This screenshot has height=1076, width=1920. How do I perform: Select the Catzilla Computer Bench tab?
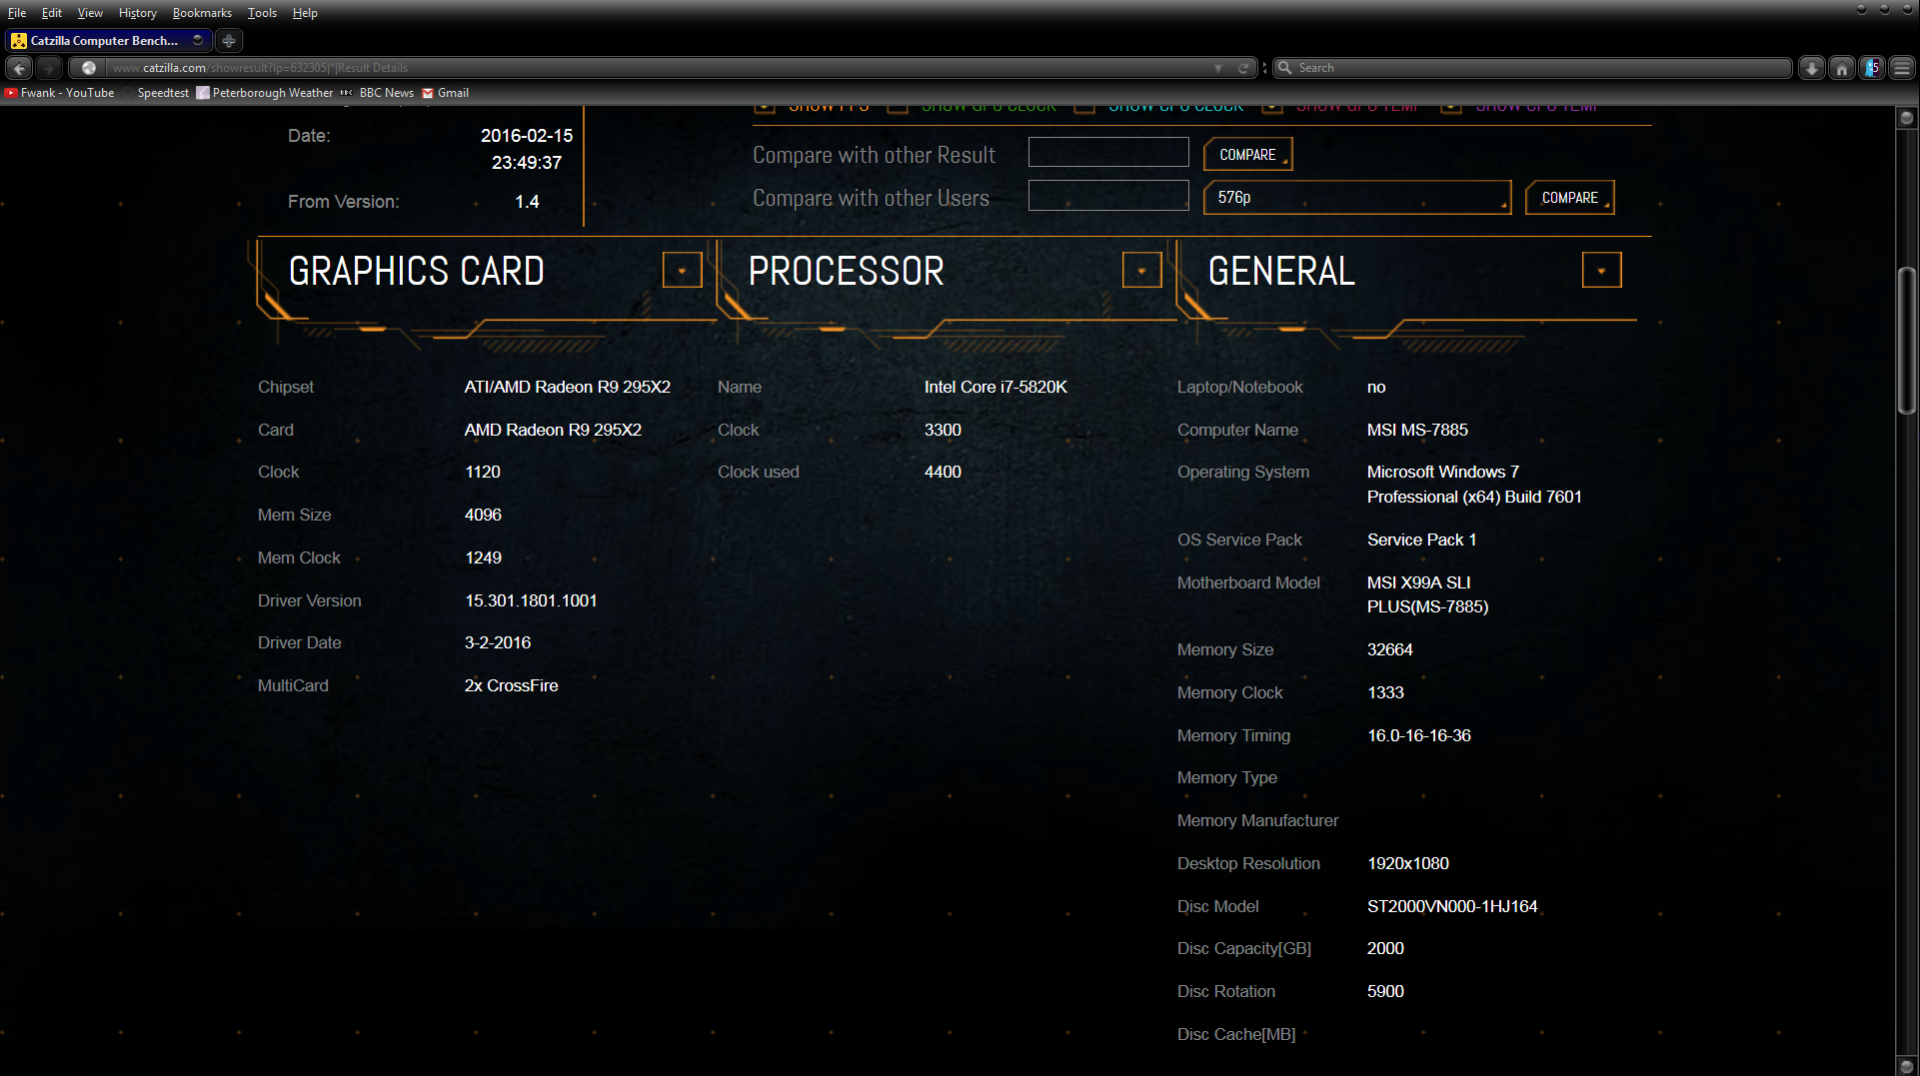click(108, 41)
